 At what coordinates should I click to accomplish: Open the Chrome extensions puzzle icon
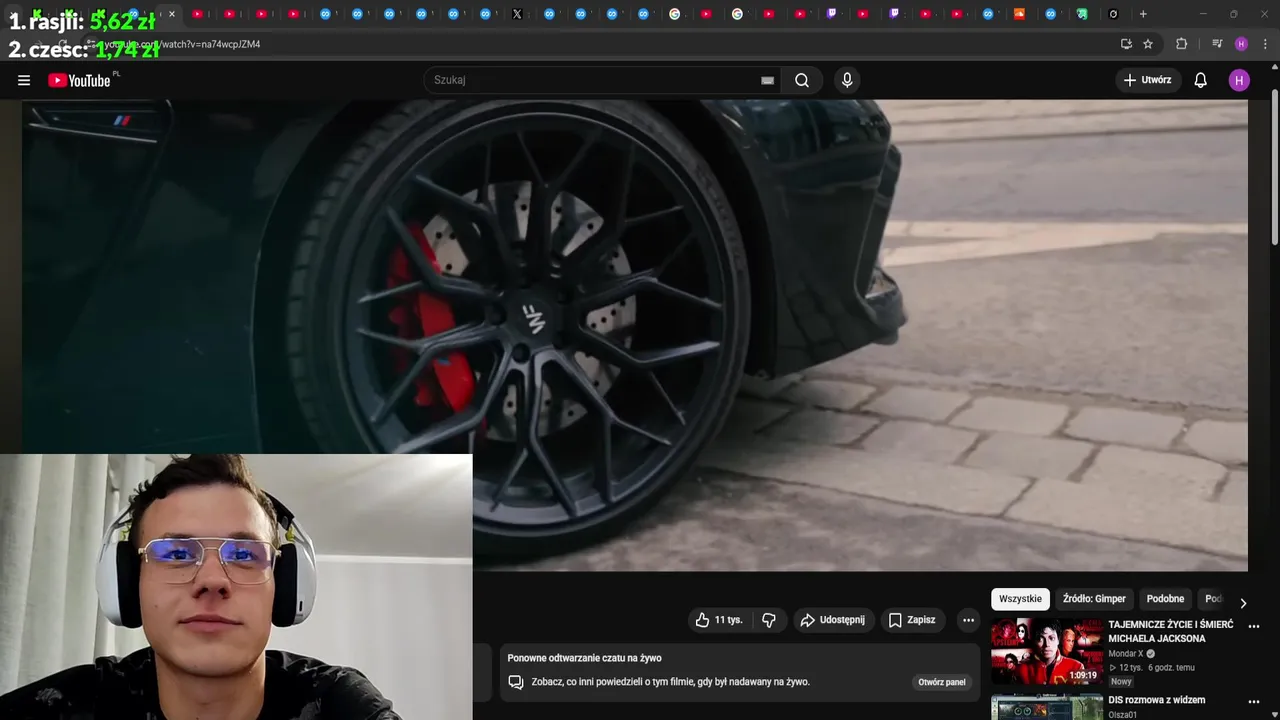pos(1181,44)
